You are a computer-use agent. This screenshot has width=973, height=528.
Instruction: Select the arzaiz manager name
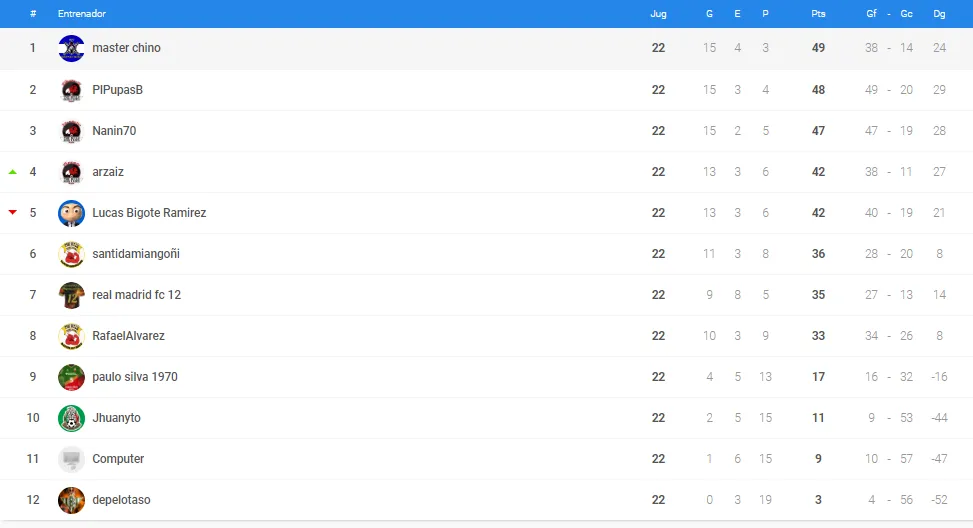pyautogui.click(x=108, y=172)
